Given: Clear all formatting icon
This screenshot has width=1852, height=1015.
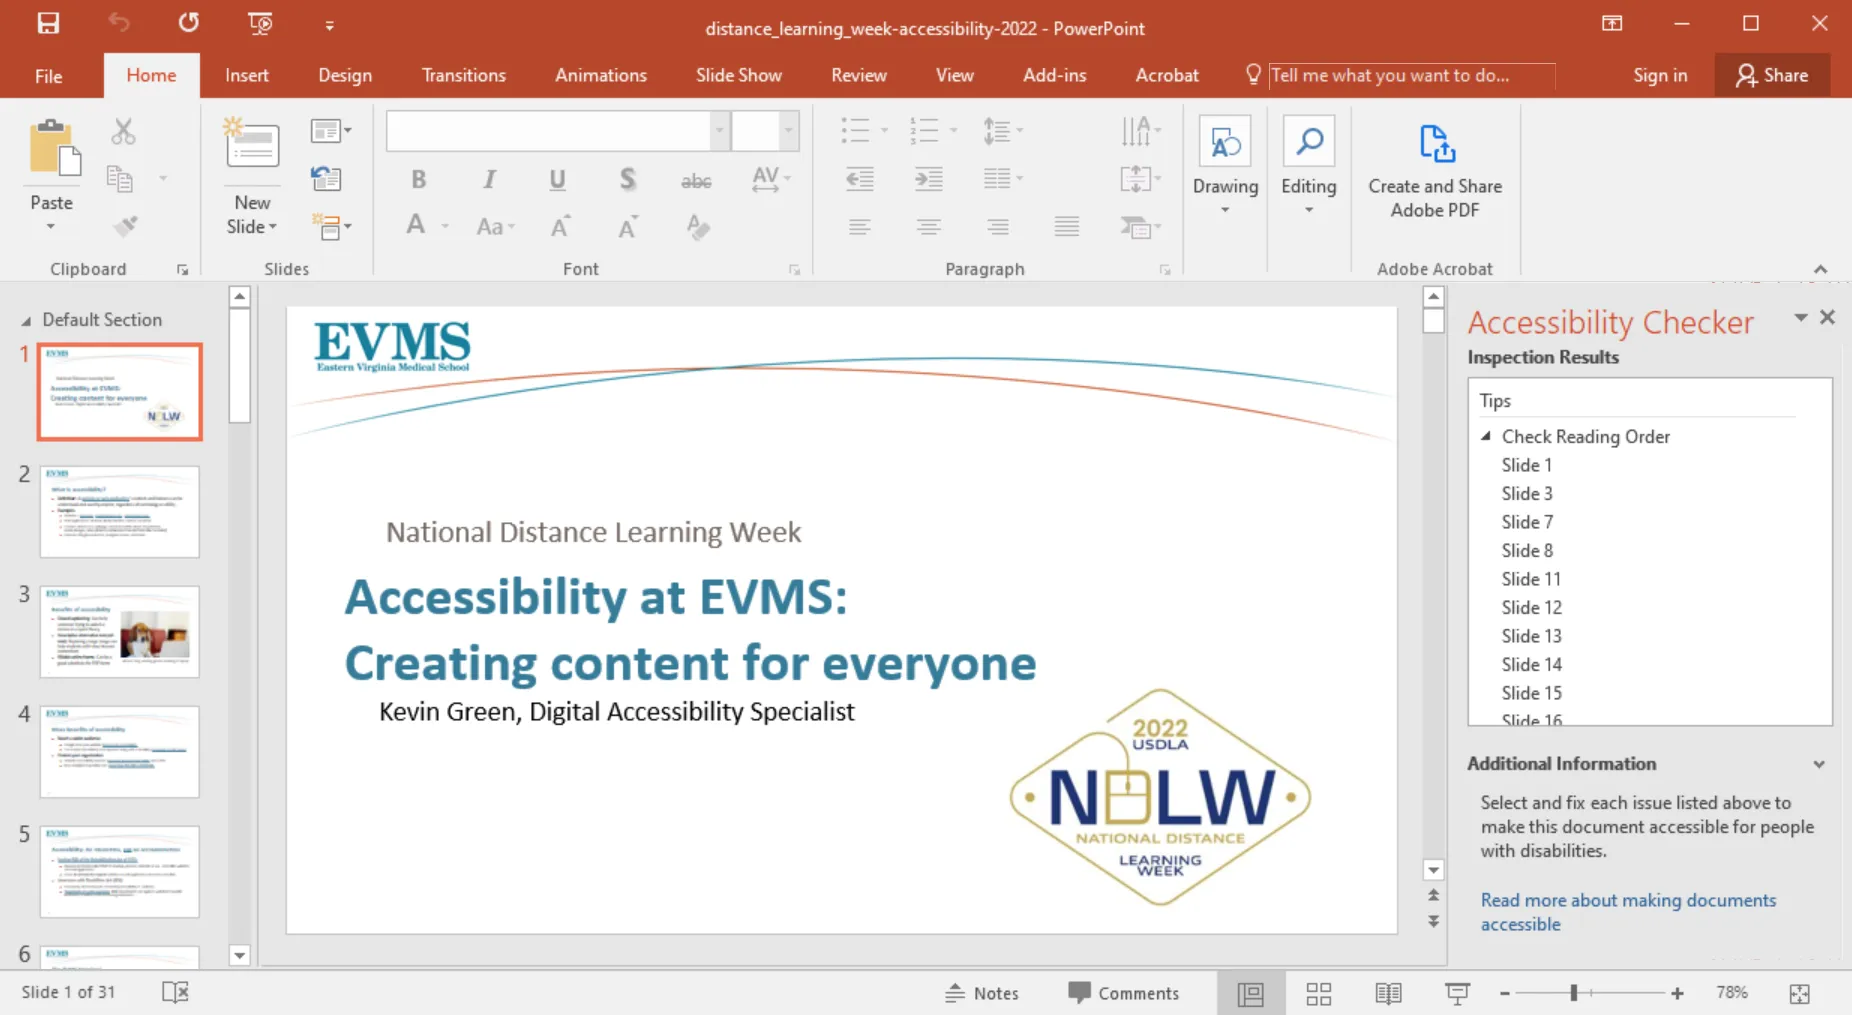Looking at the screenshot, I should pos(698,227).
